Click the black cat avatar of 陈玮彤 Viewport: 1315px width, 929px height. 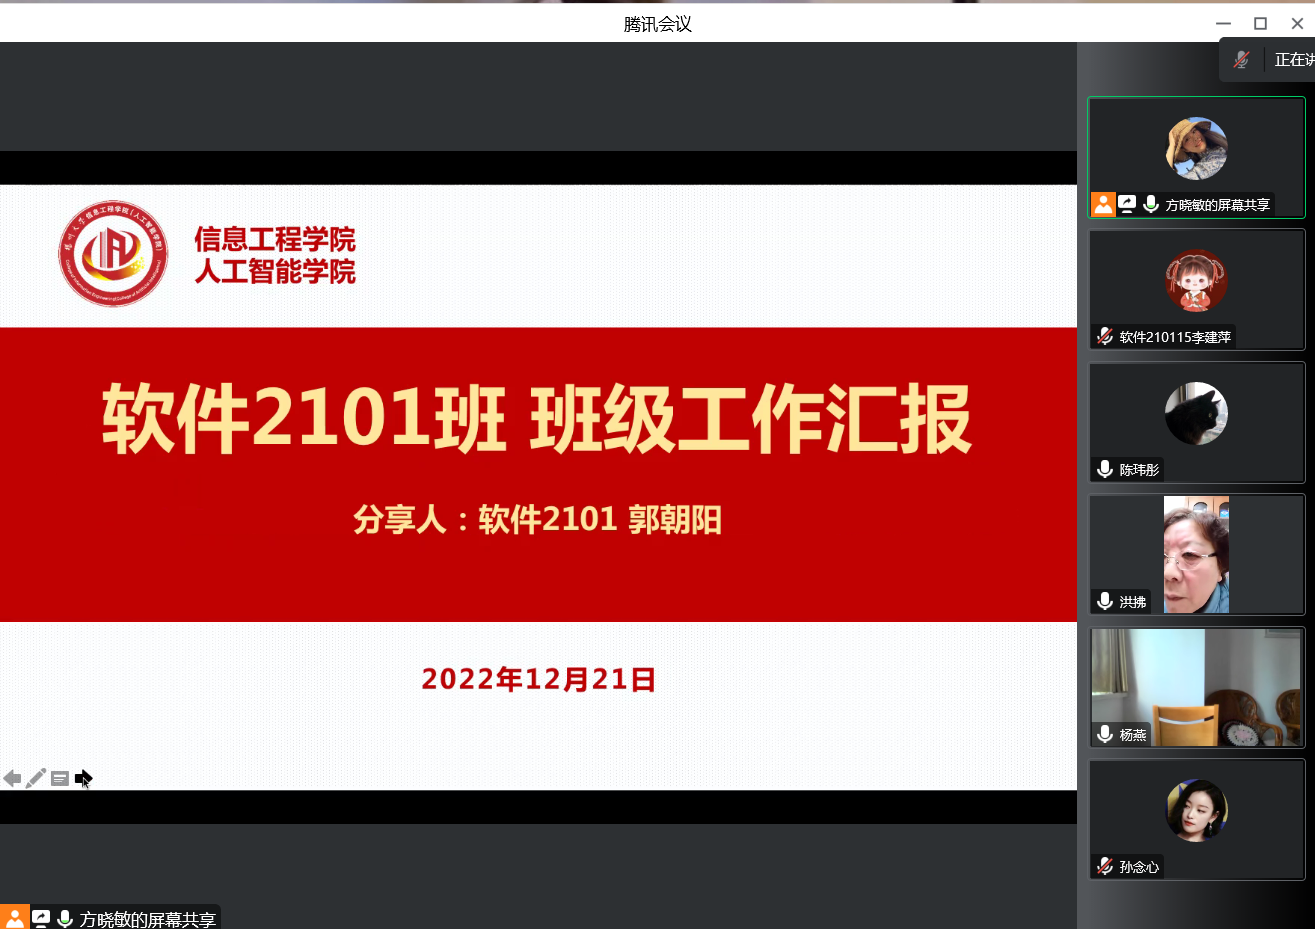(x=1196, y=413)
